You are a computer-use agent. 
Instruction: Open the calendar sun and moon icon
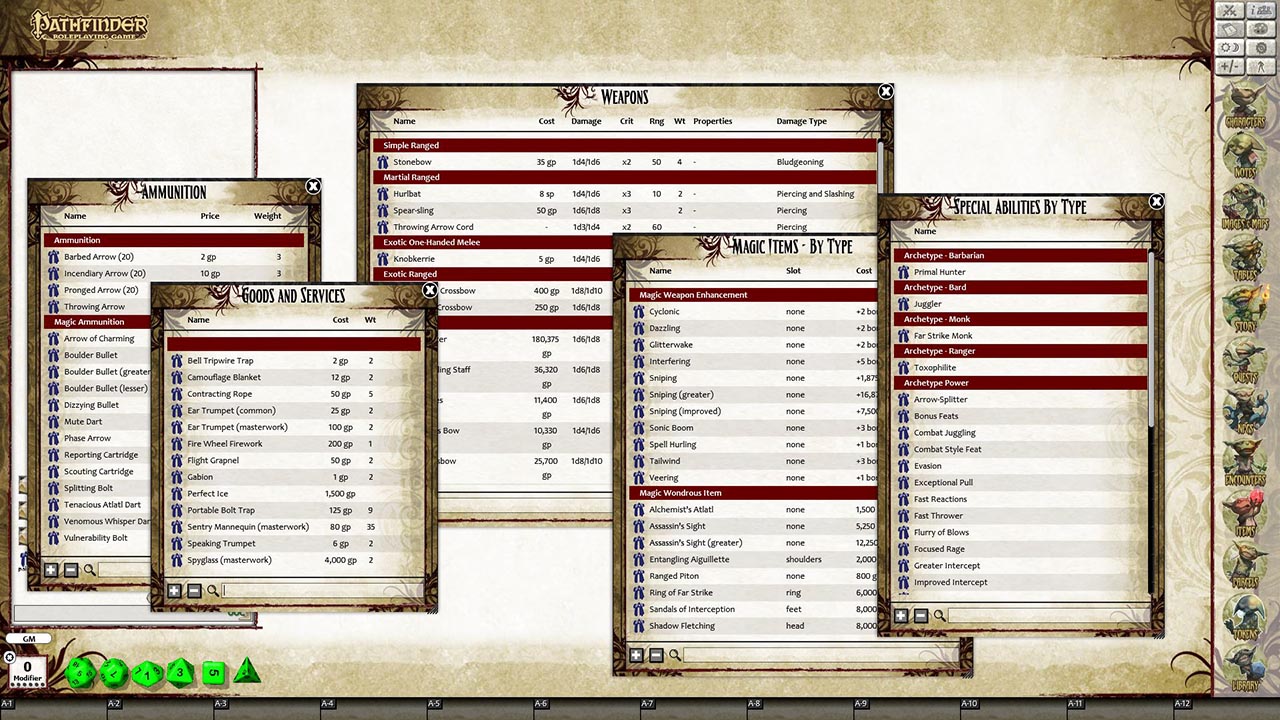pos(1230,48)
